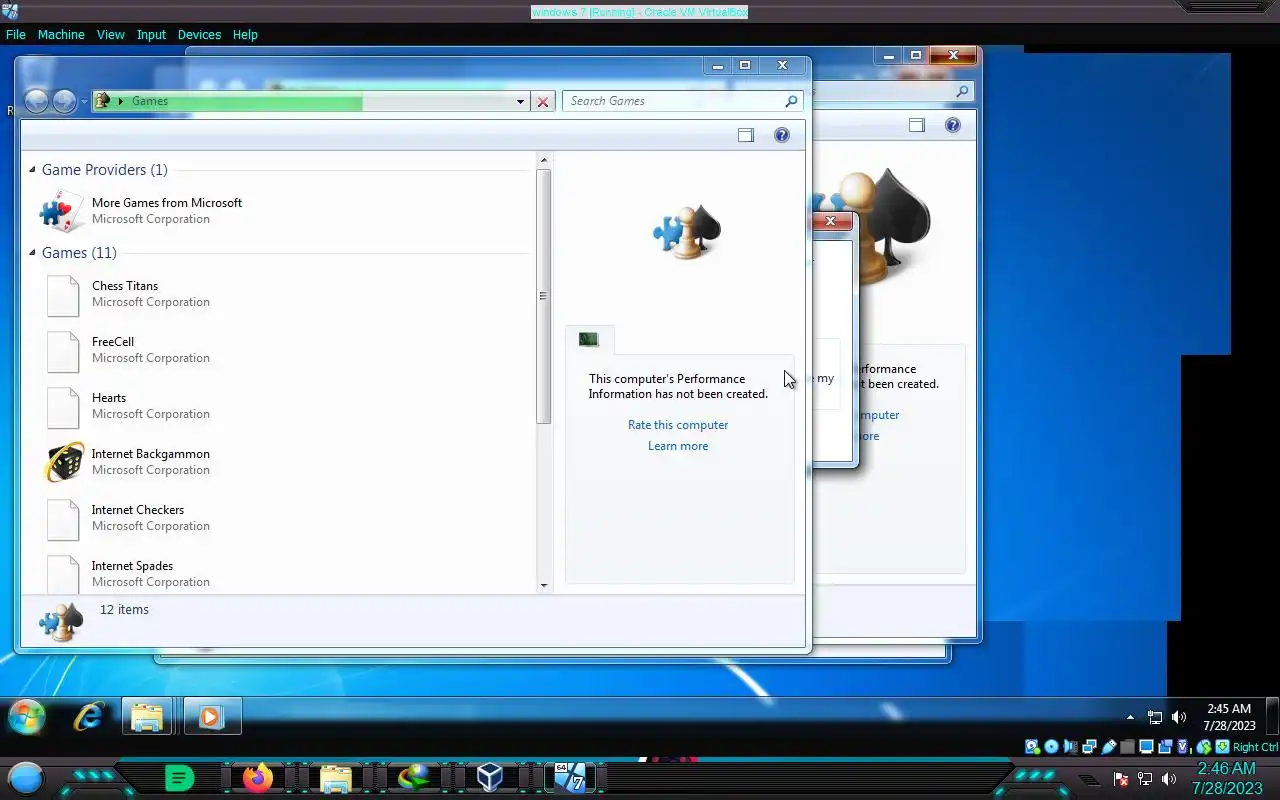Image resolution: width=1280 pixels, height=800 pixels.
Task: Go forward with the Games window forward arrow
Action: click(x=63, y=101)
